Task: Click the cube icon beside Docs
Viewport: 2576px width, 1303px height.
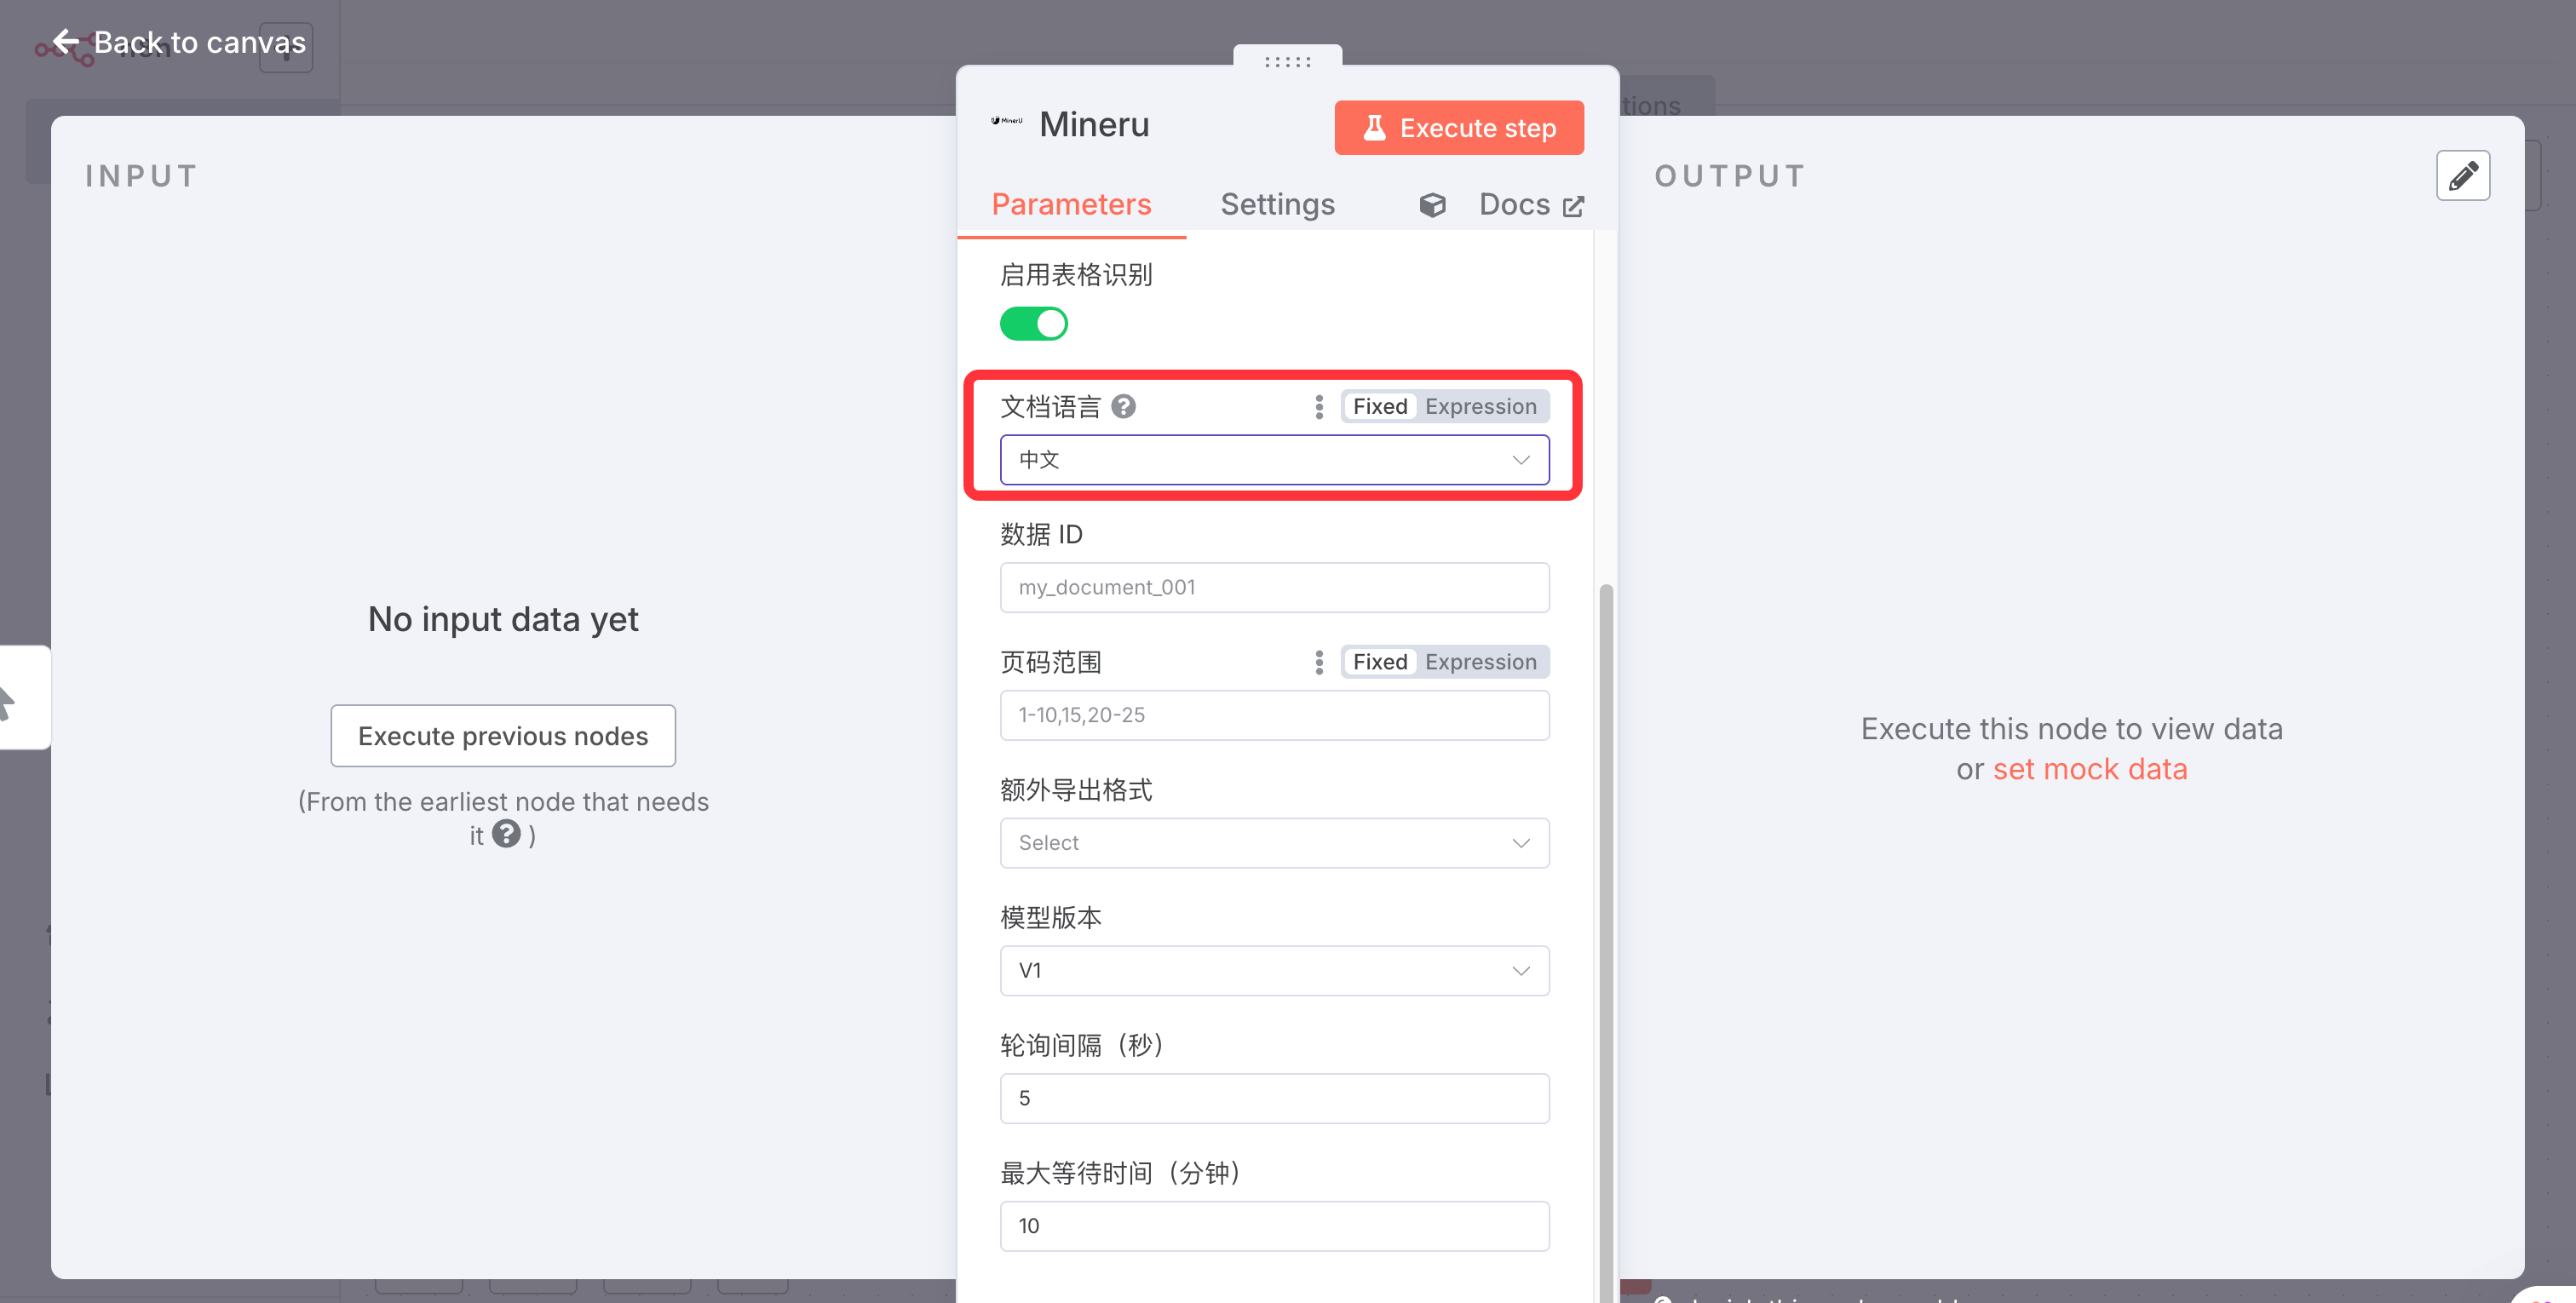Action: click(1432, 205)
